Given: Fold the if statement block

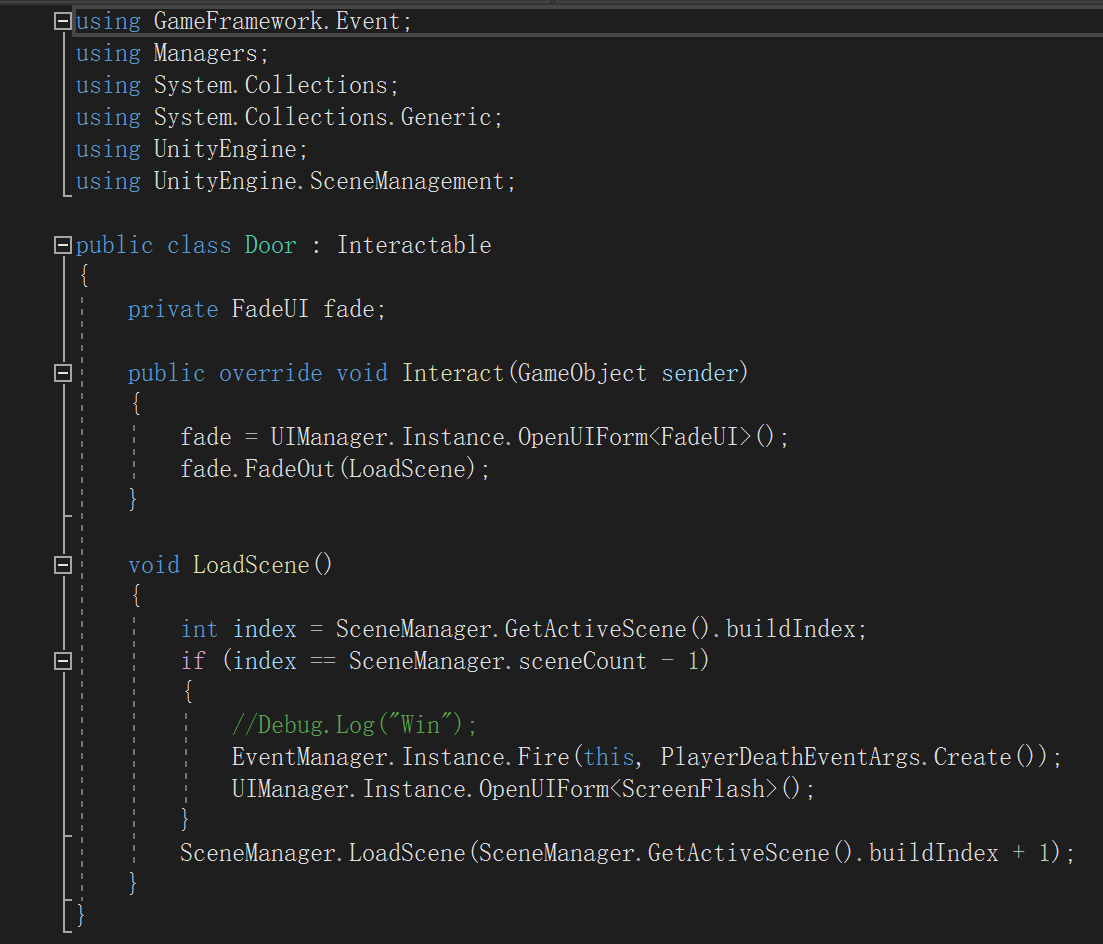Looking at the screenshot, I should coord(63,661).
